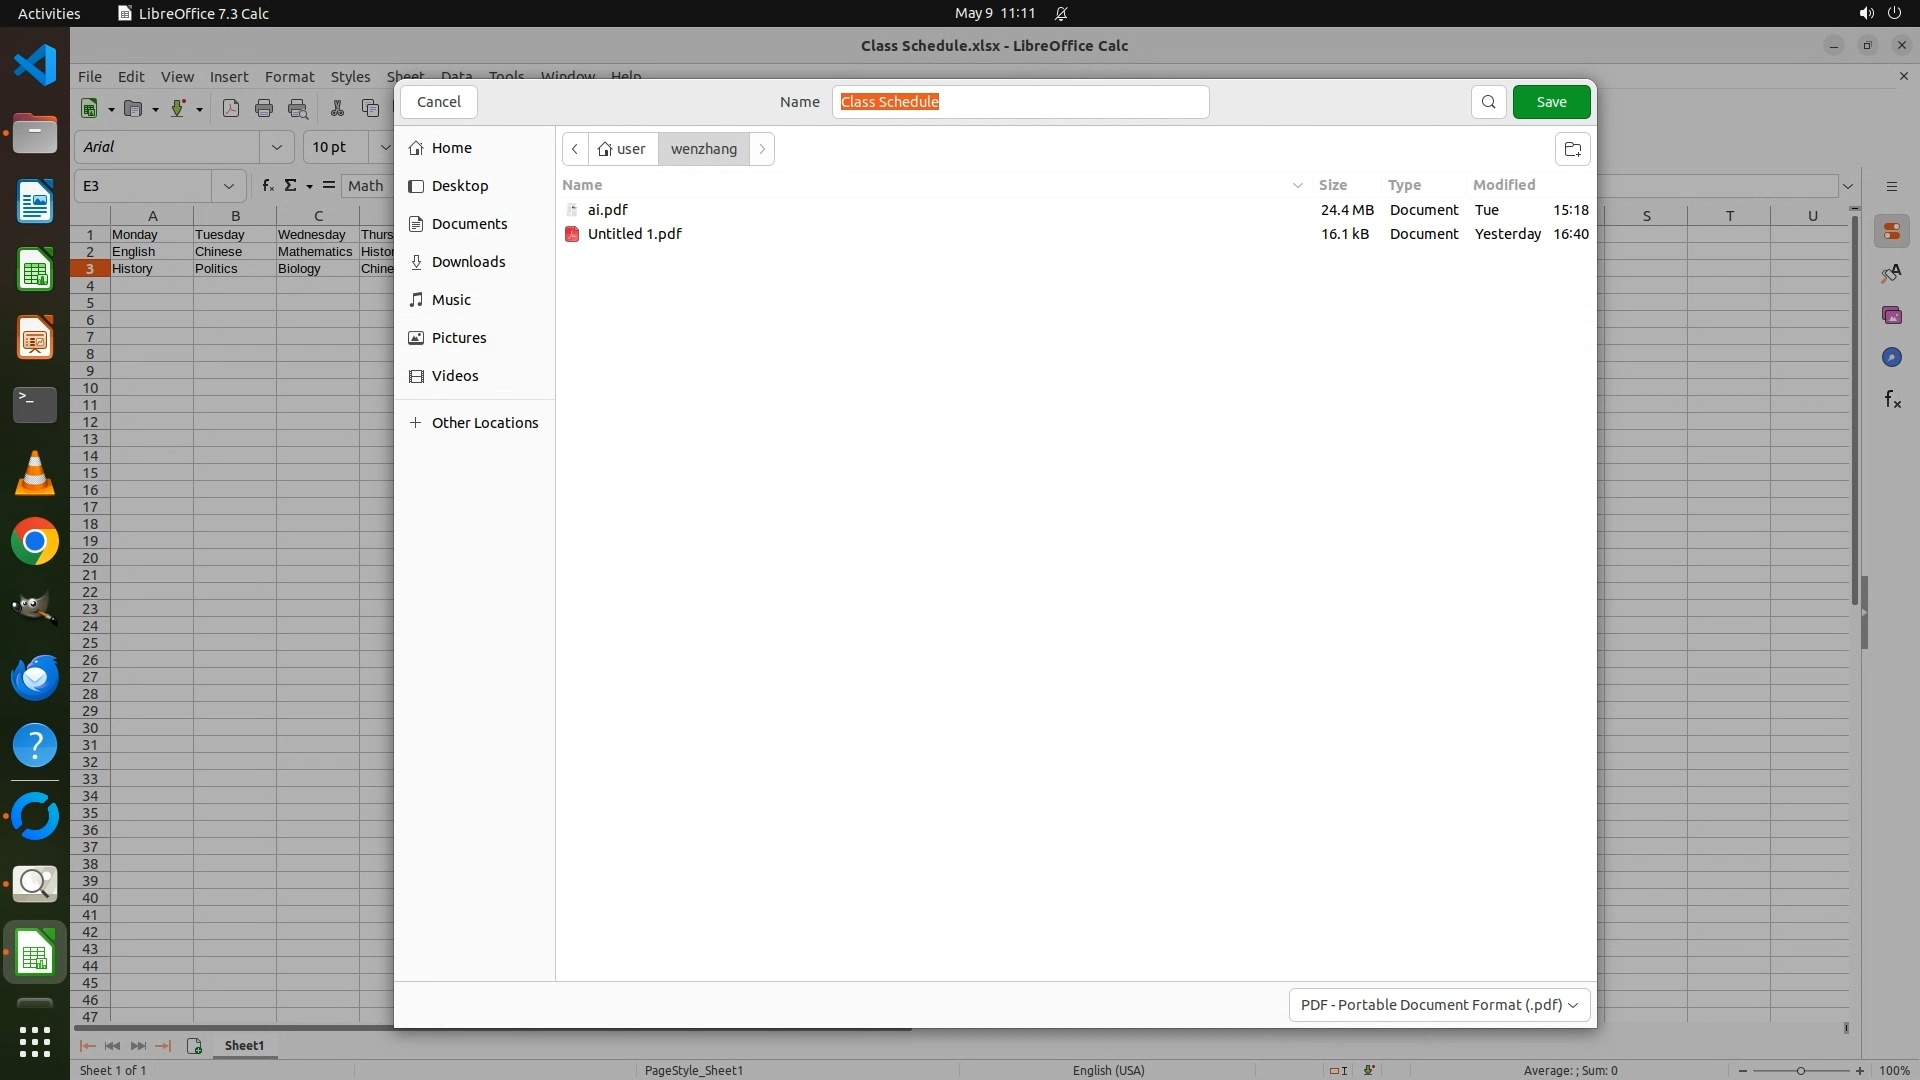Click the Print toolbar icon

(264, 108)
